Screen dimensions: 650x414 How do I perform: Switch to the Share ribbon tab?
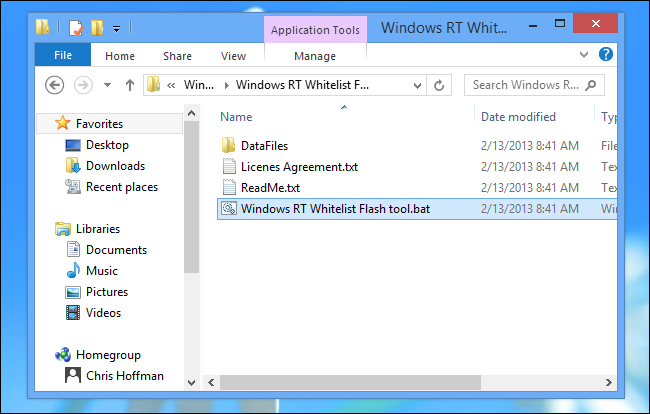[177, 56]
